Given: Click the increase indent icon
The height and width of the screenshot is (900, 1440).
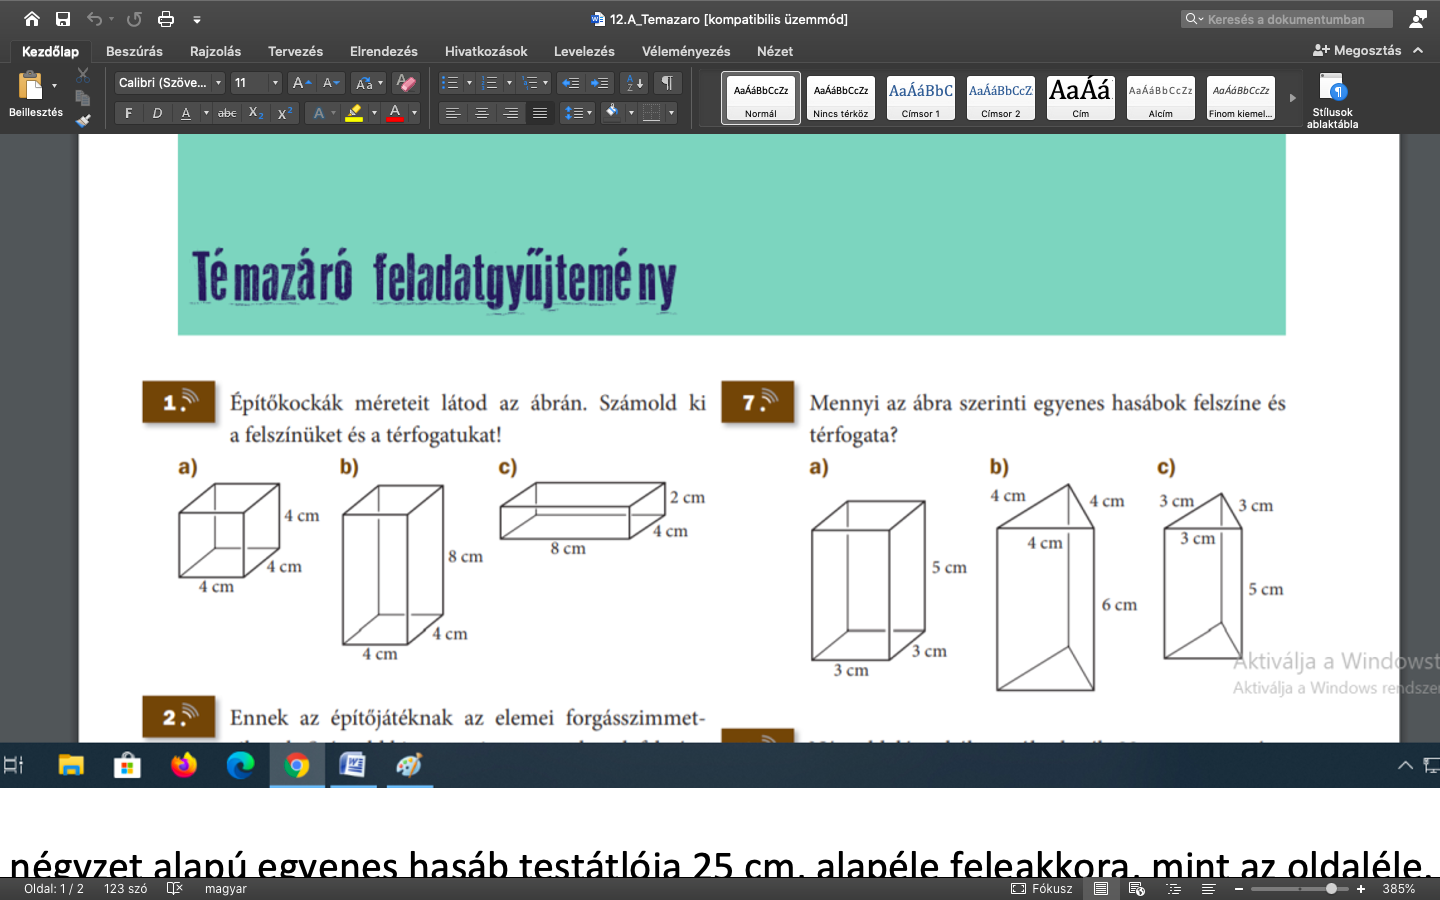Looking at the screenshot, I should point(599,83).
